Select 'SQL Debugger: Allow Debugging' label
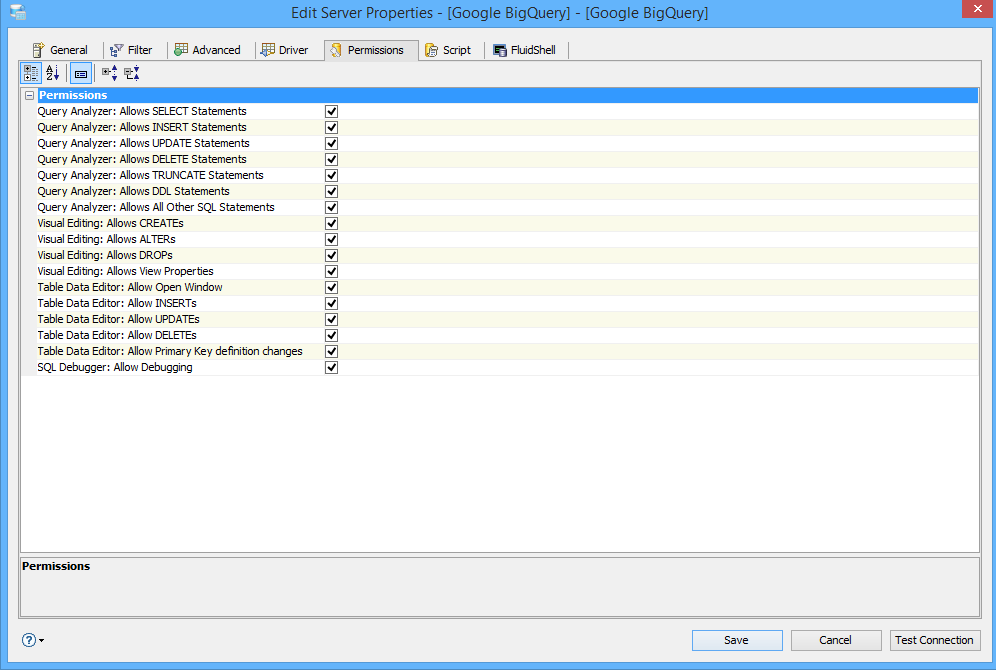This screenshot has height=670, width=996. (115, 367)
